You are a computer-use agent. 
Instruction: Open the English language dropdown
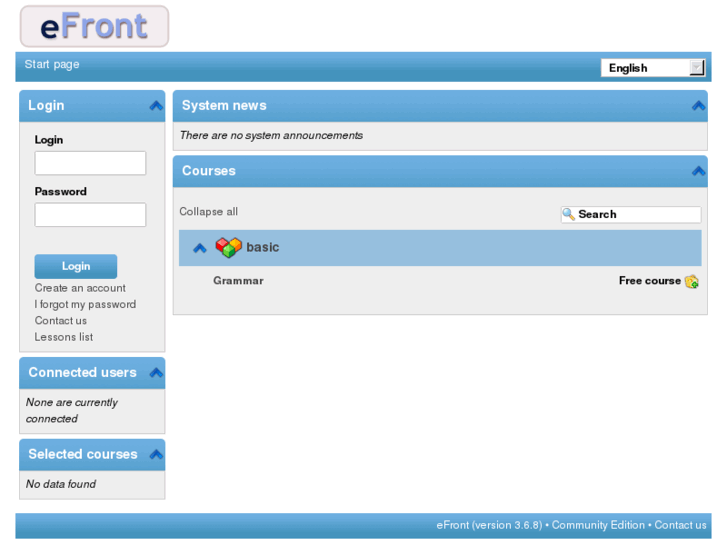pyautogui.click(x=653, y=68)
